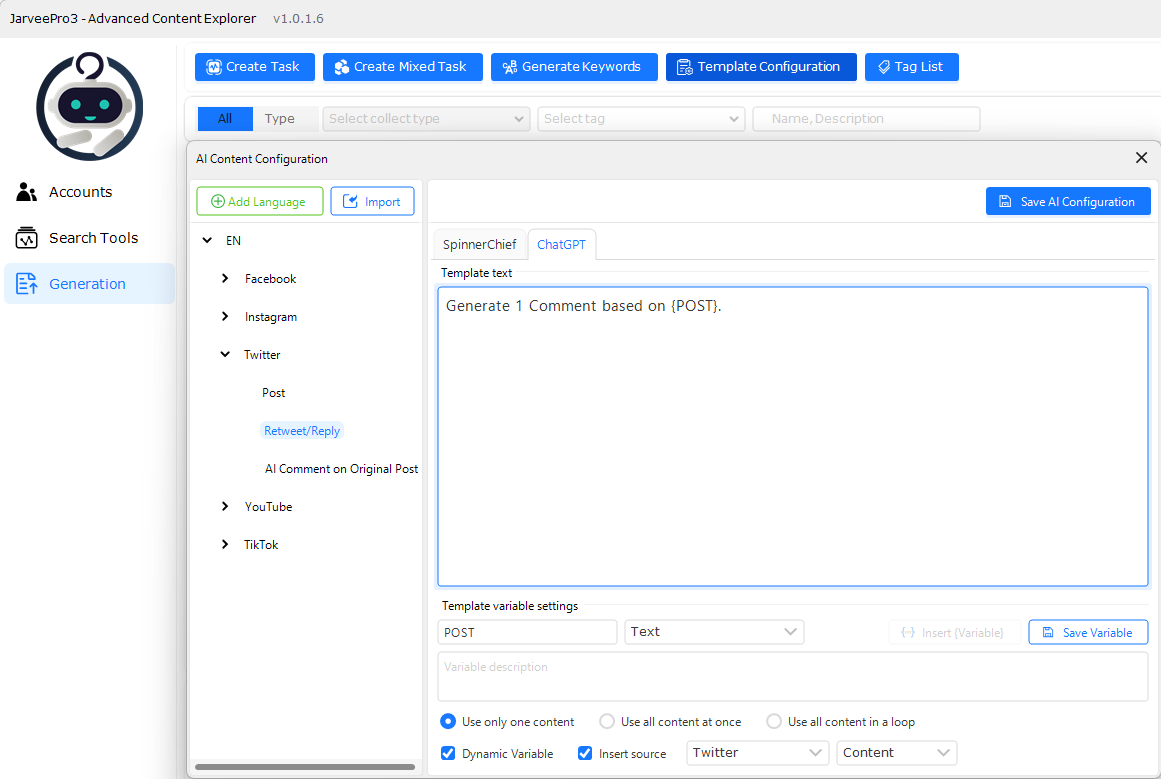
Task: Click the Generation sidebar icon
Action: pyautogui.click(x=27, y=284)
